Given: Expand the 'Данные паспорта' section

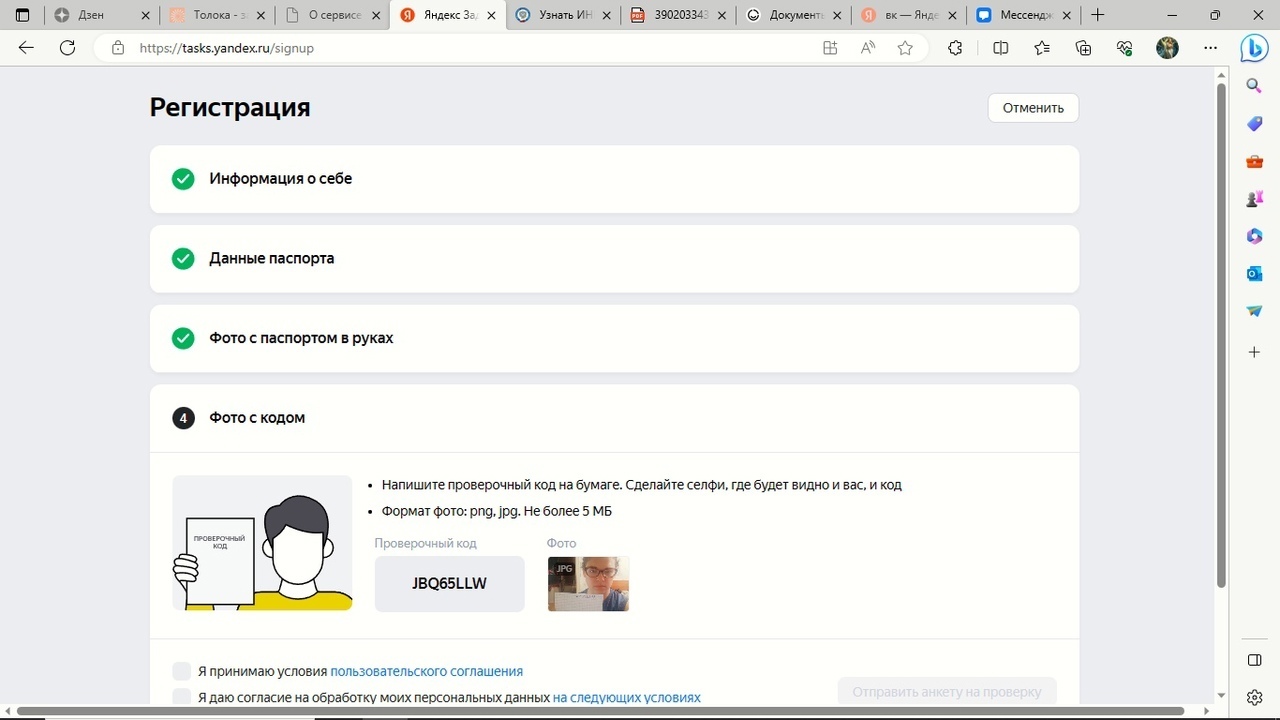Looking at the screenshot, I should tap(614, 258).
